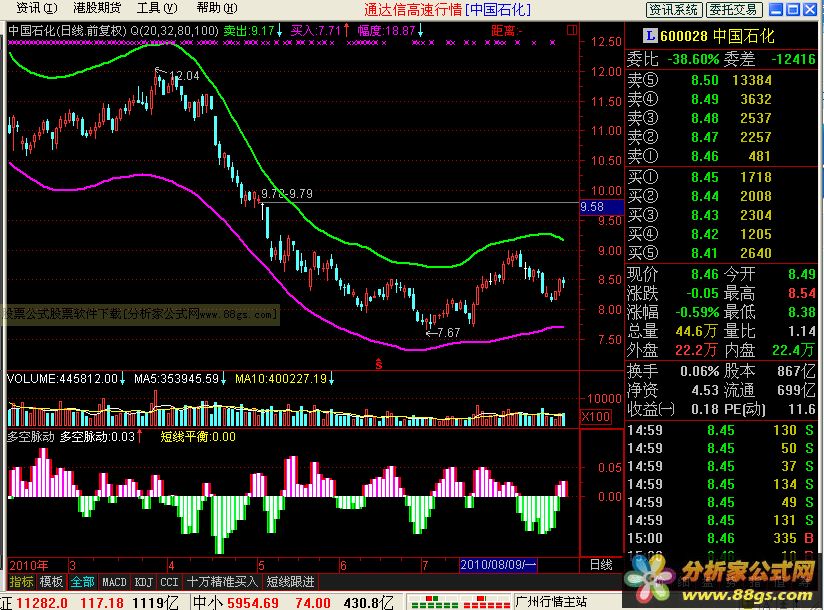824x610 pixels.
Task: Click the blue L icon beside 600028
Action: click(x=650, y=36)
